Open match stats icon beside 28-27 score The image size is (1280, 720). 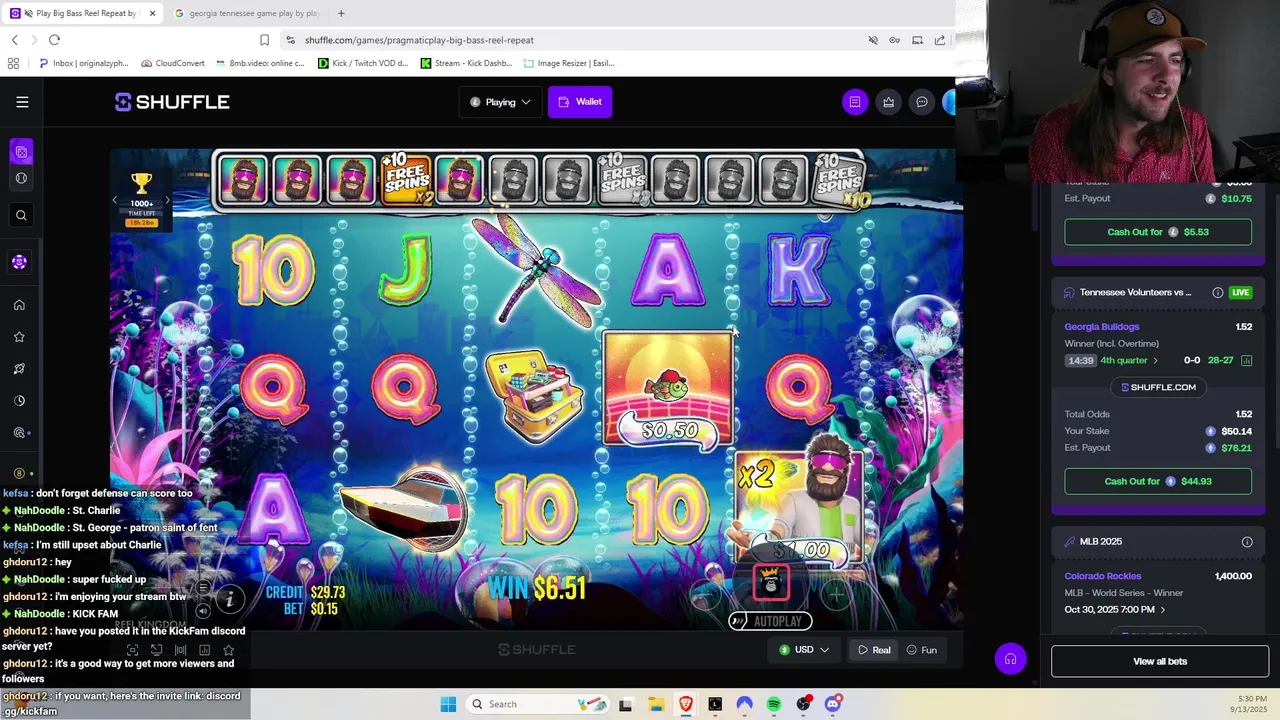[x=1246, y=360]
